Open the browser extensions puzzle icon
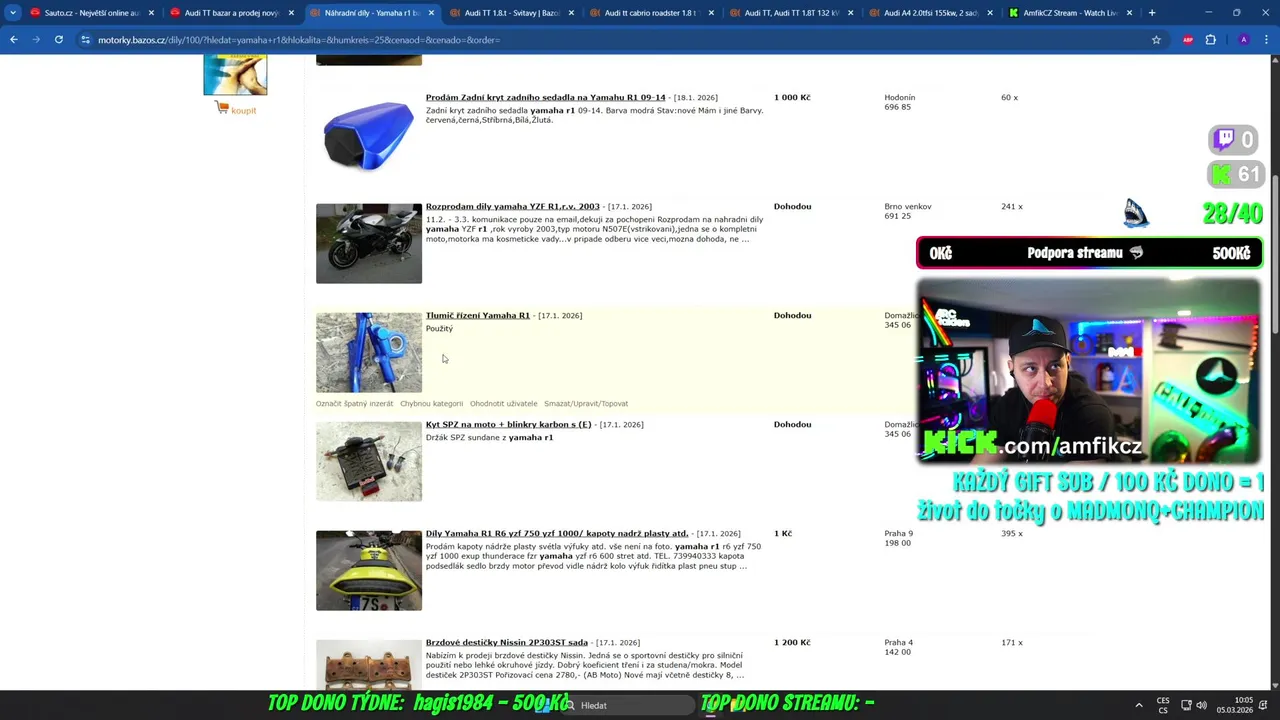This screenshot has height=720, width=1280. click(1211, 40)
